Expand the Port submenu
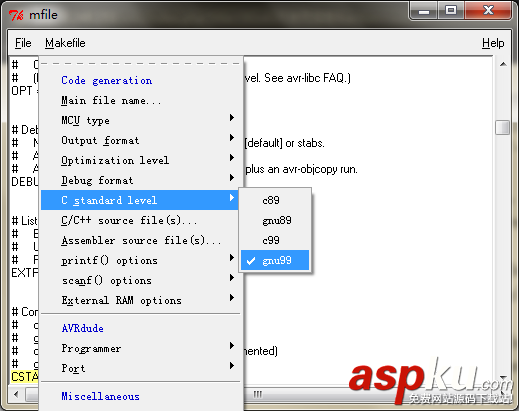The height and width of the screenshot is (411, 519). 140,368
